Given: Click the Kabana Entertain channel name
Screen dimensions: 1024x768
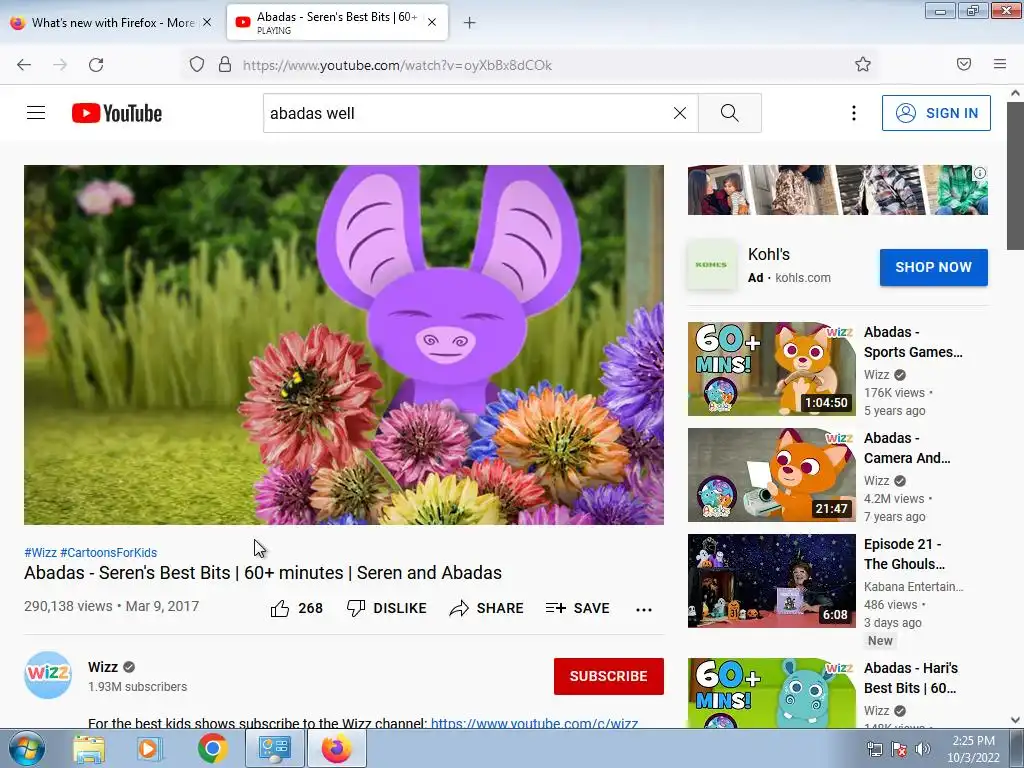Looking at the screenshot, I should coord(914,586).
